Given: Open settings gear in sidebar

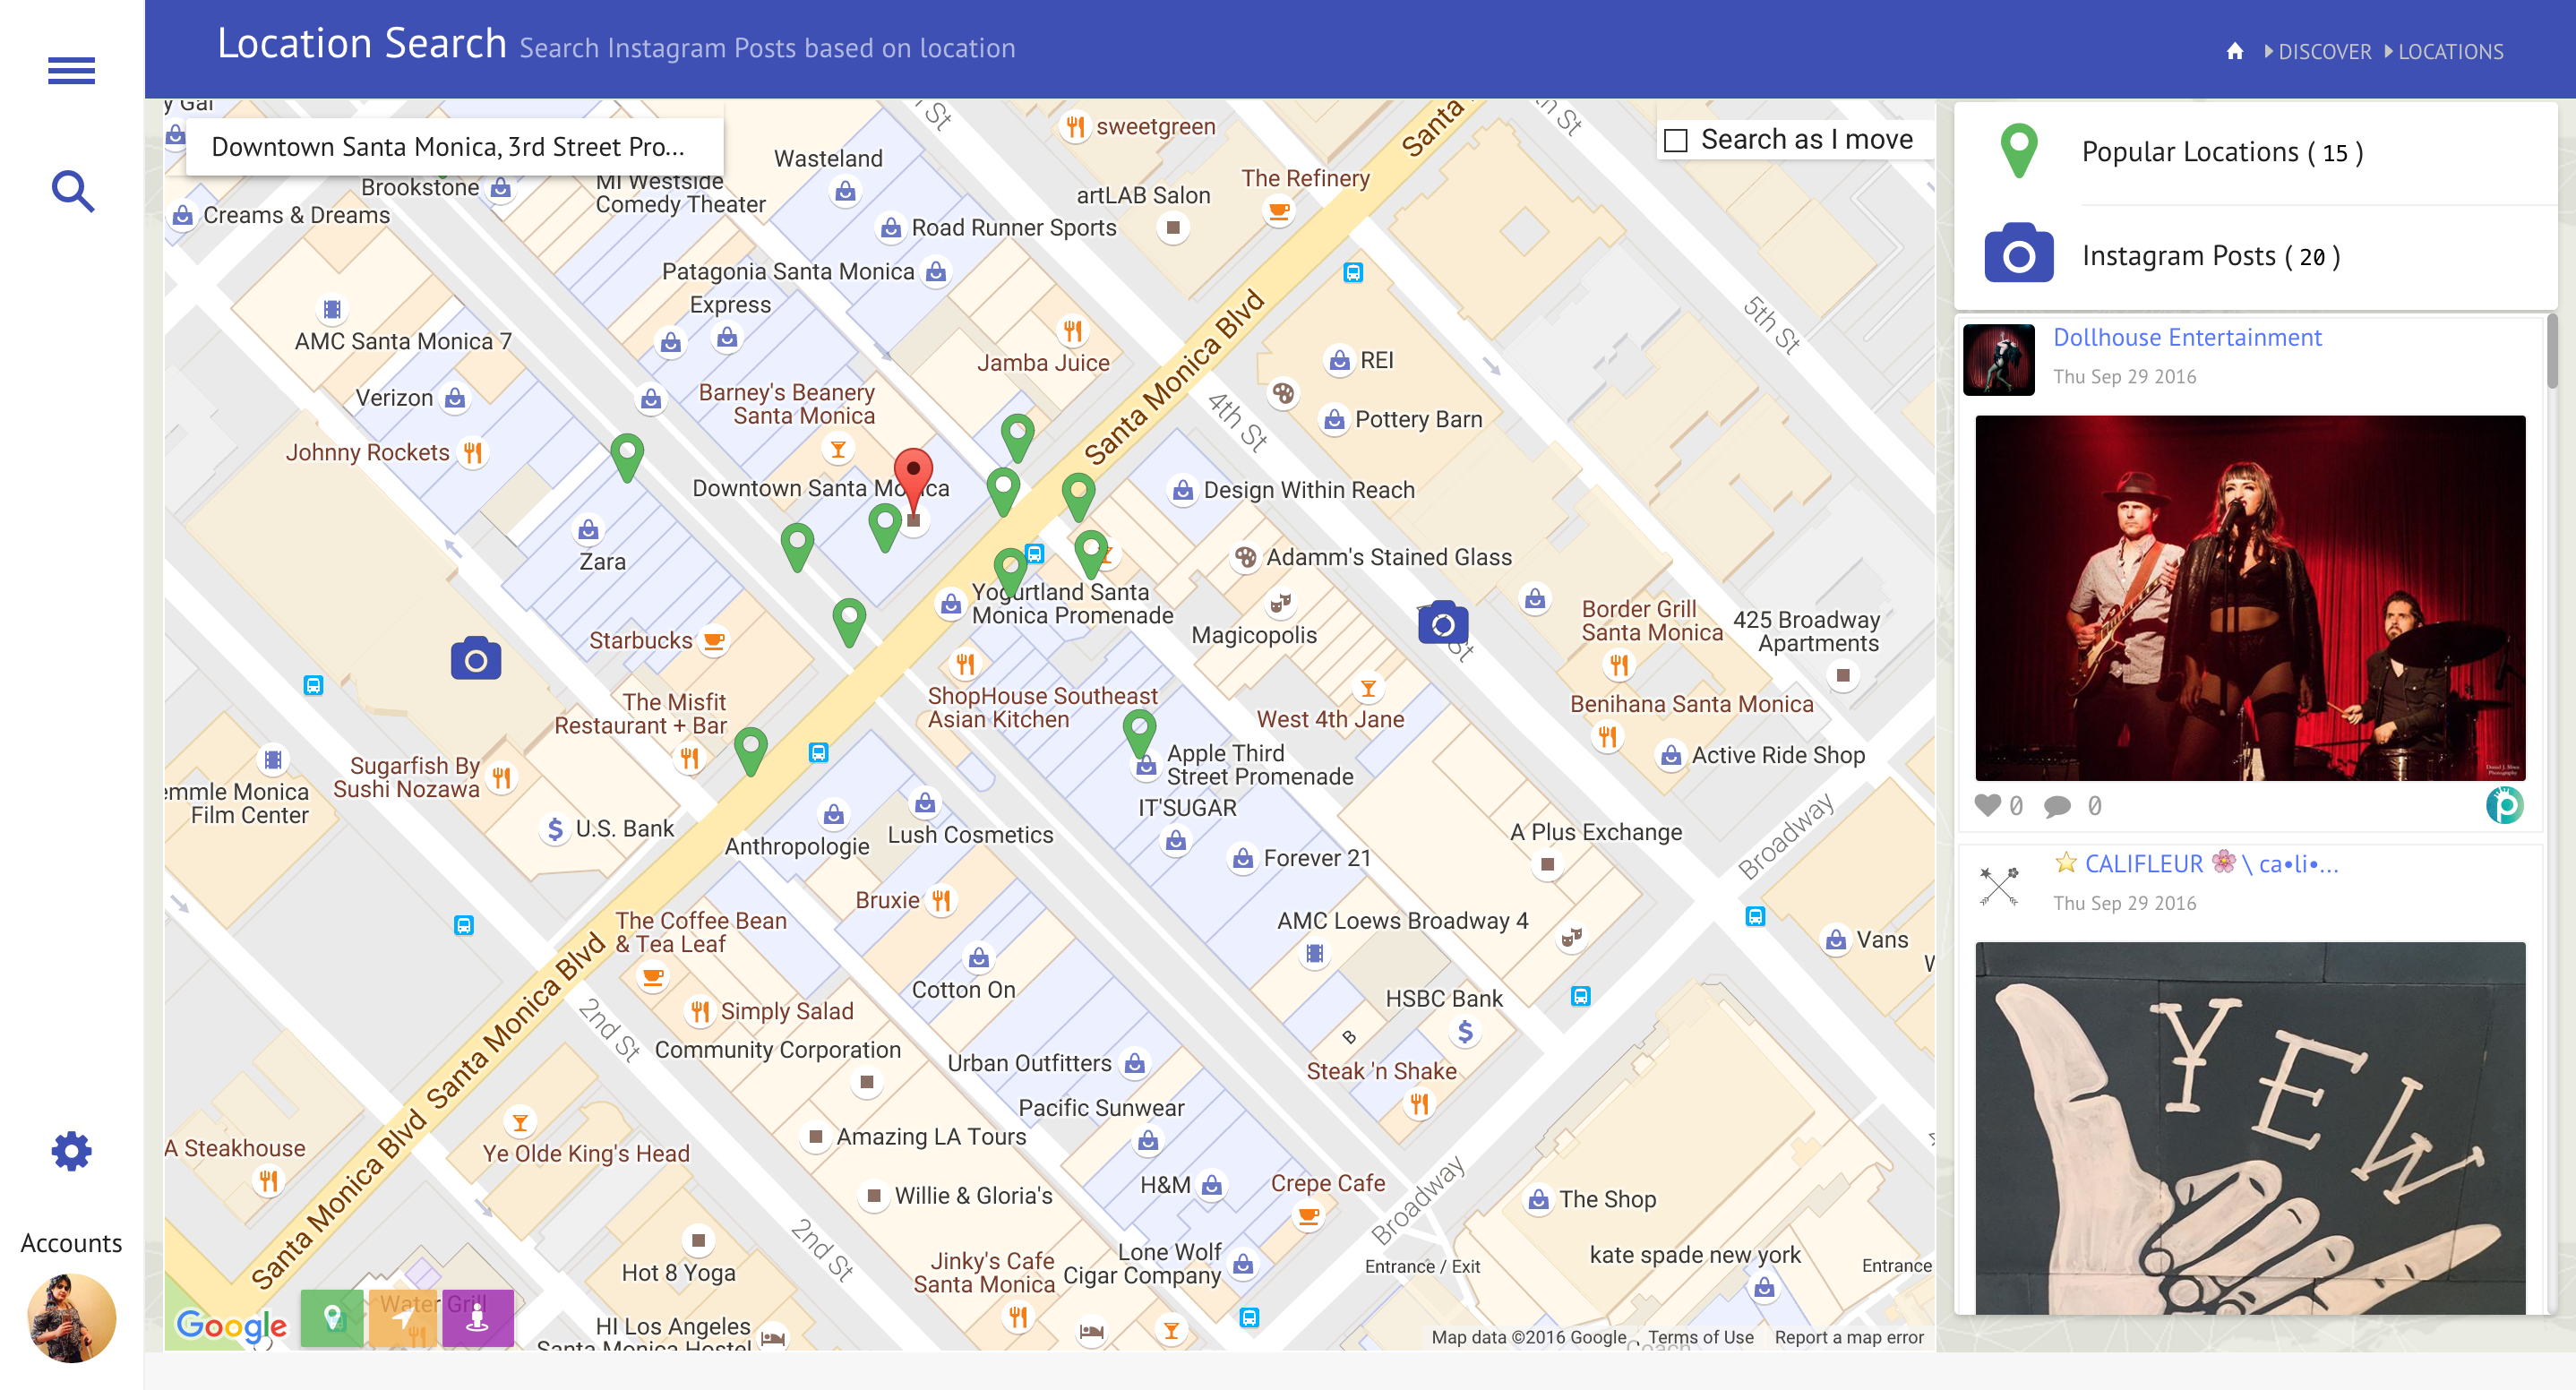Looking at the screenshot, I should (x=71, y=1152).
